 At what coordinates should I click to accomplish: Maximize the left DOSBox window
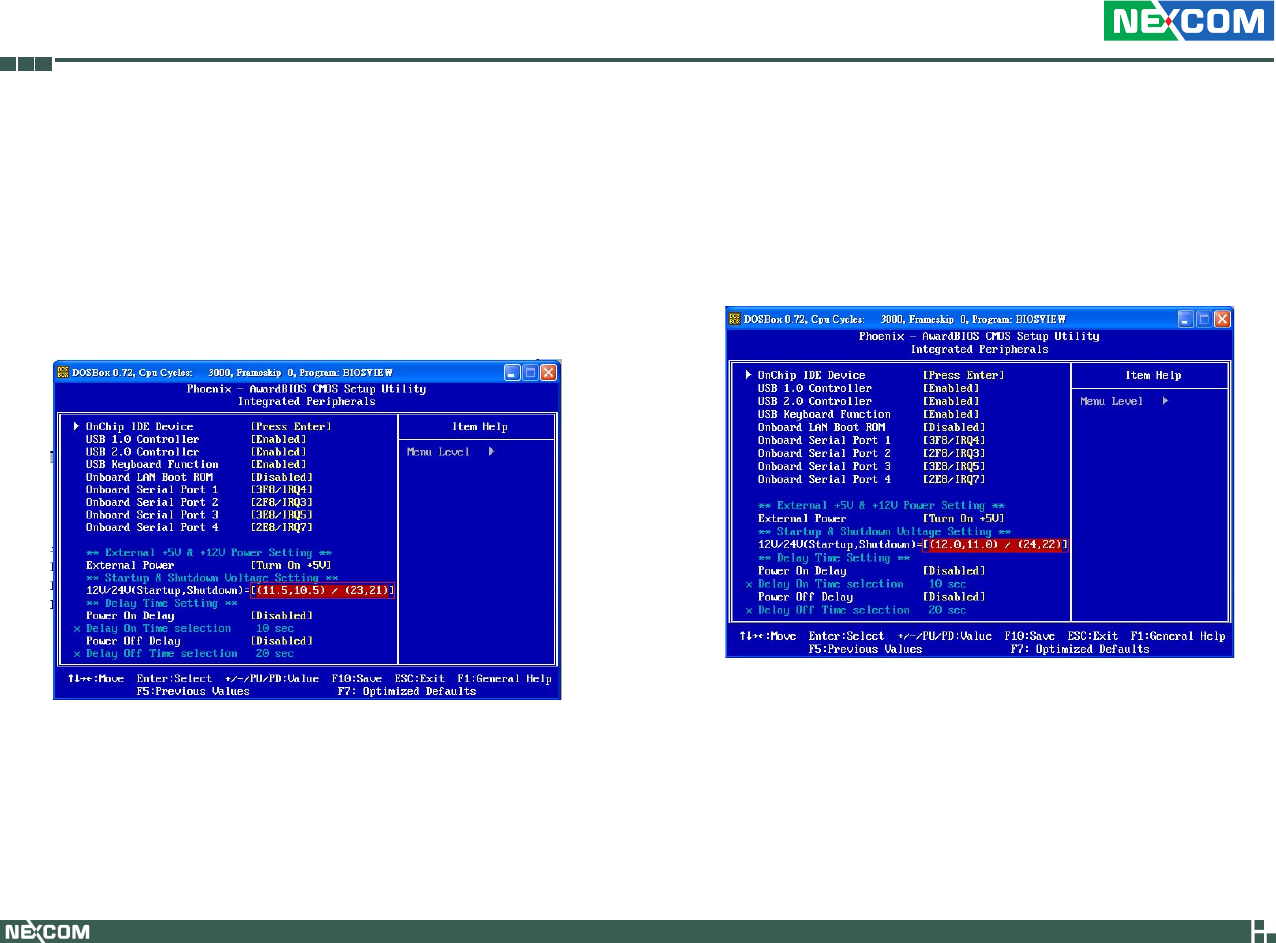(530, 372)
